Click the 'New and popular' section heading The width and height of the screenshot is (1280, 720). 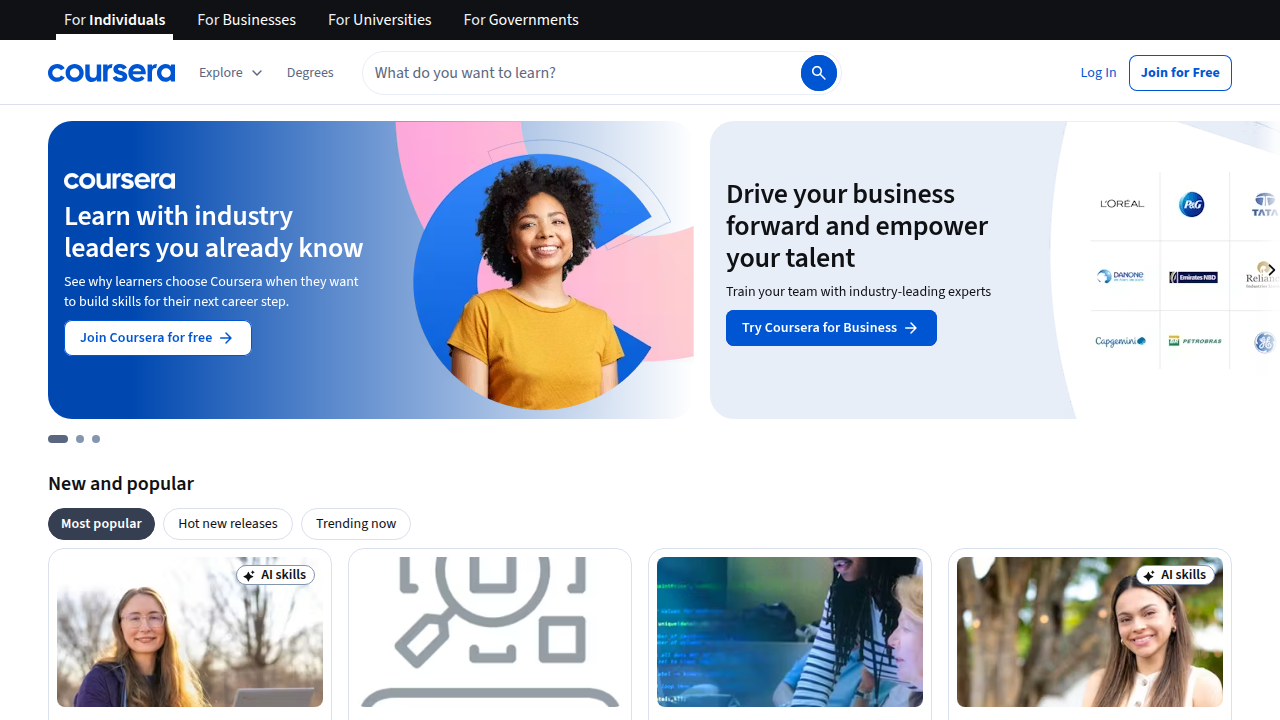pyautogui.click(x=121, y=483)
